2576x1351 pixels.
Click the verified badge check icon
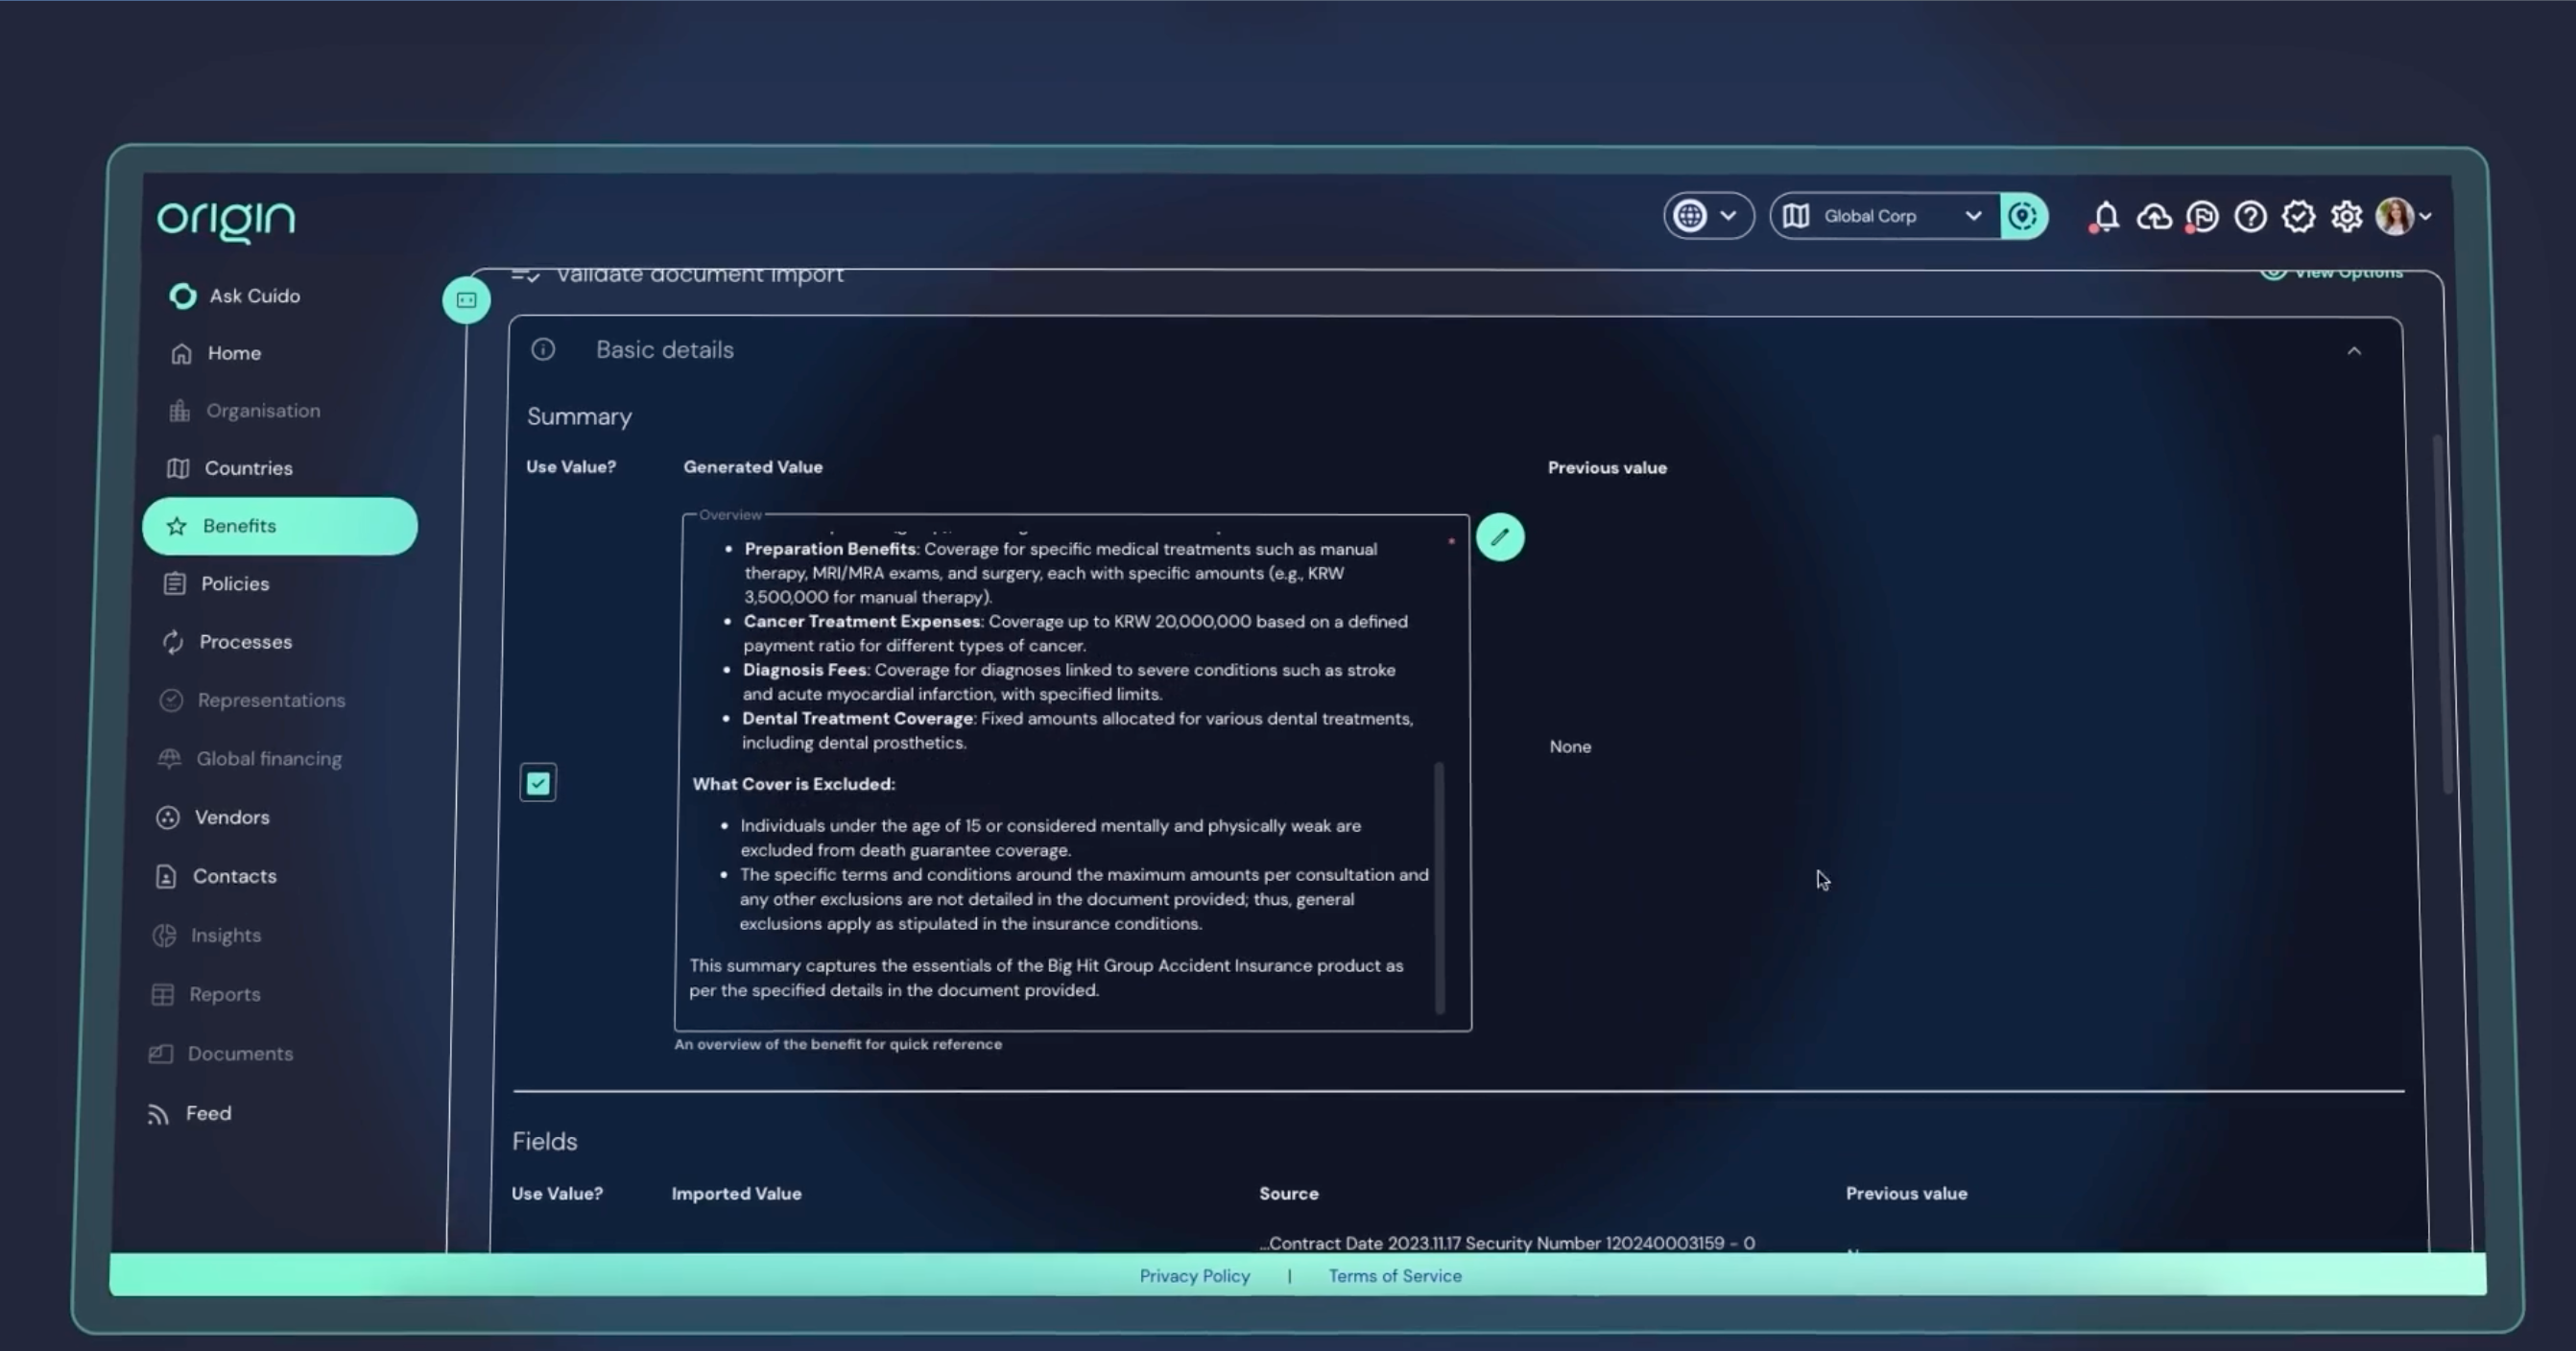pyautogui.click(x=2298, y=216)
